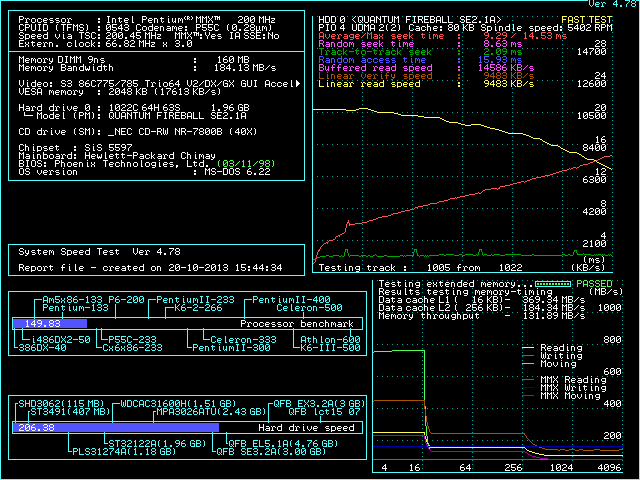The width and height of the screenshot is (640, 480).
Task: Click the PentiumII-400 reference label
Action: [291, 300]
